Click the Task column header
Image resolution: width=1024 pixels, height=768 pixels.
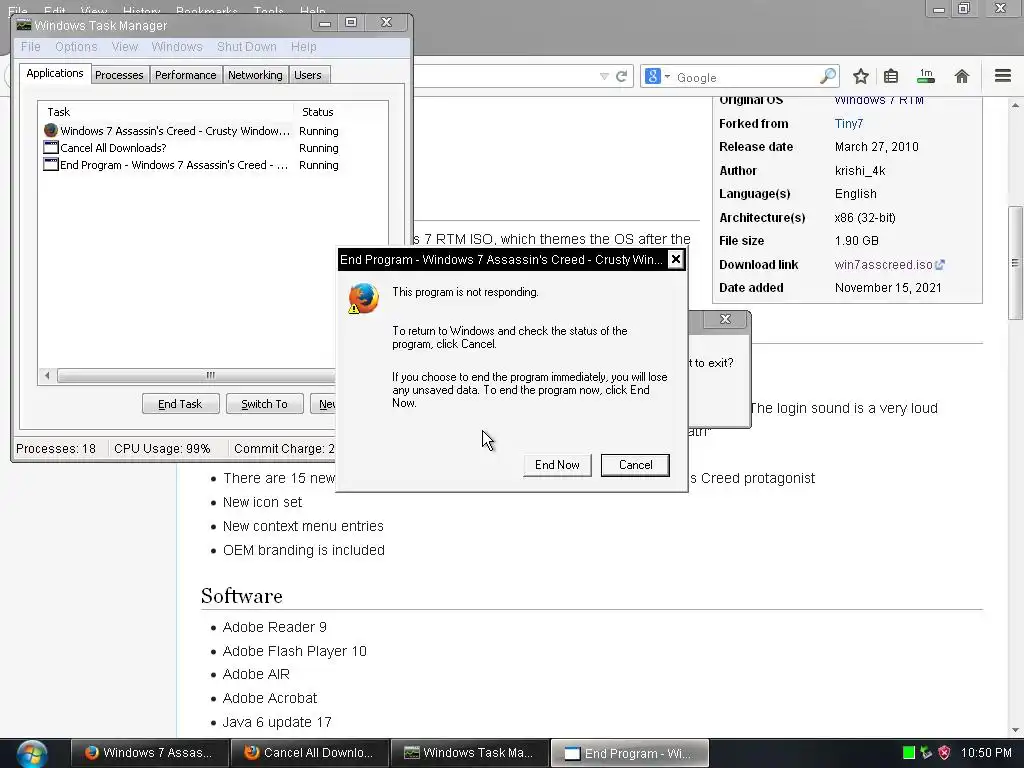coord(166,112)
